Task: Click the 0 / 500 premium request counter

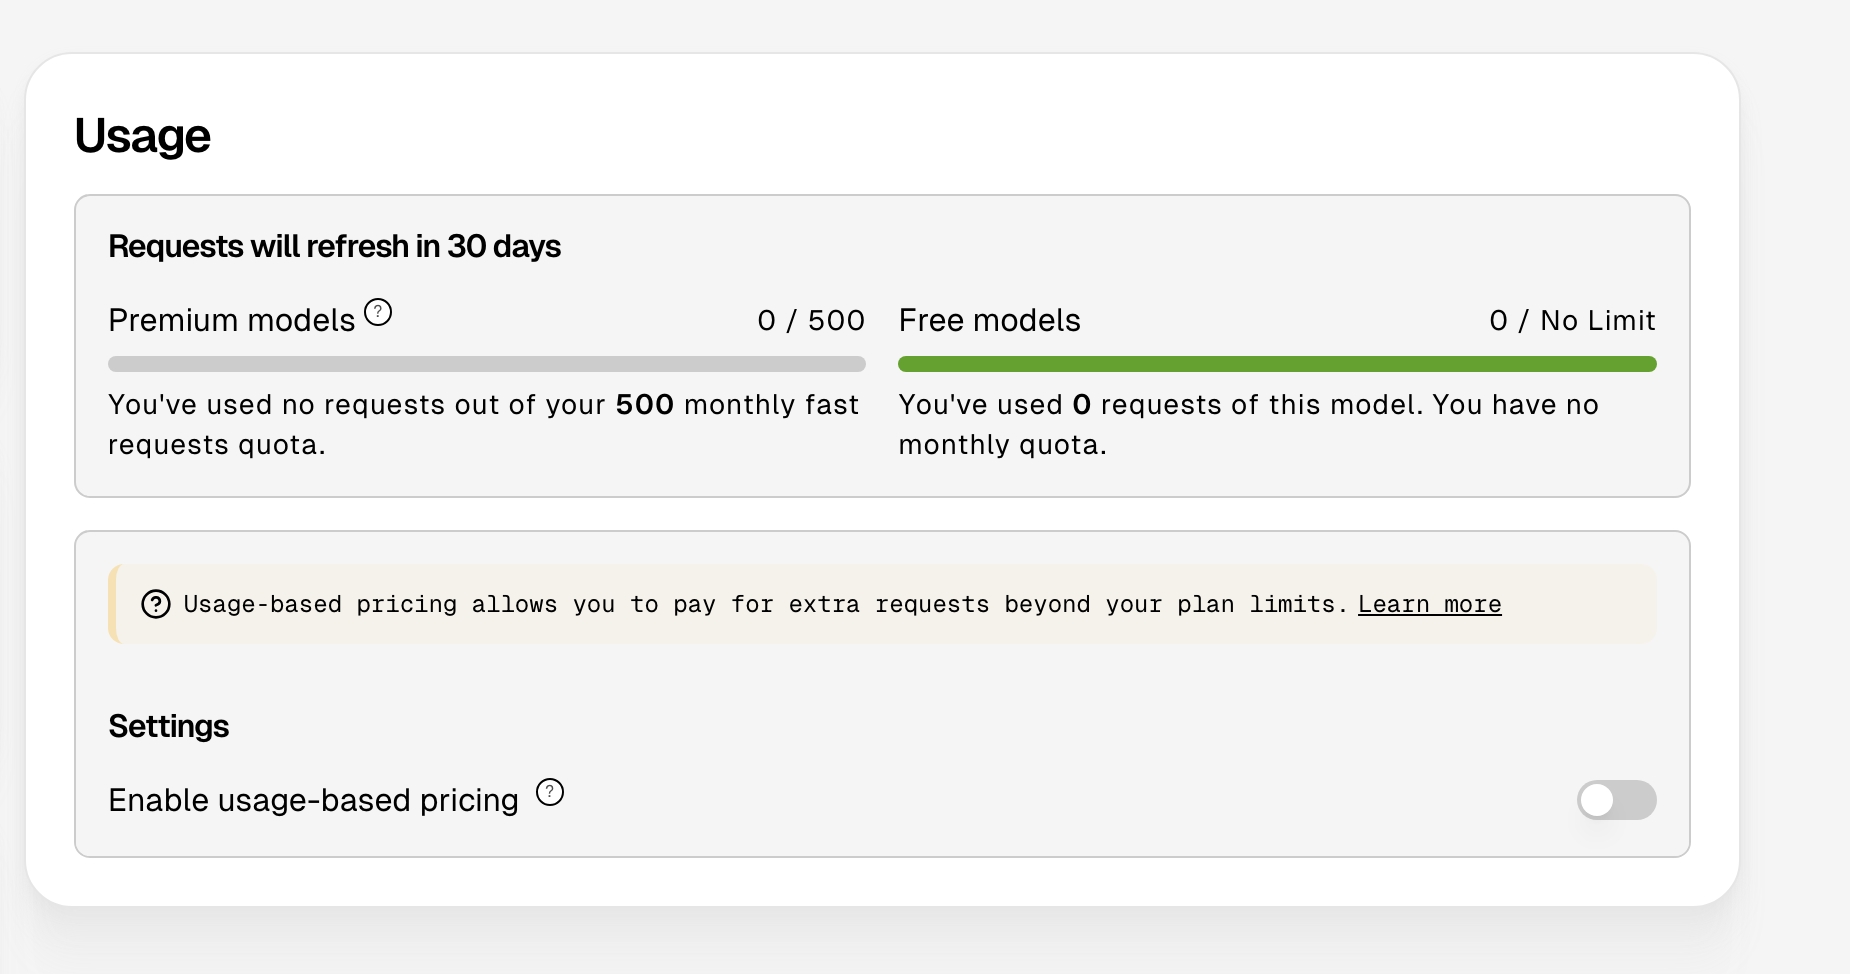Action: tap(811, 320)
